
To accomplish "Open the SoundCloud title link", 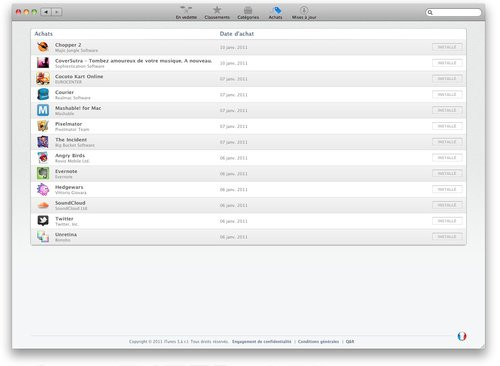I will [70, 203].
